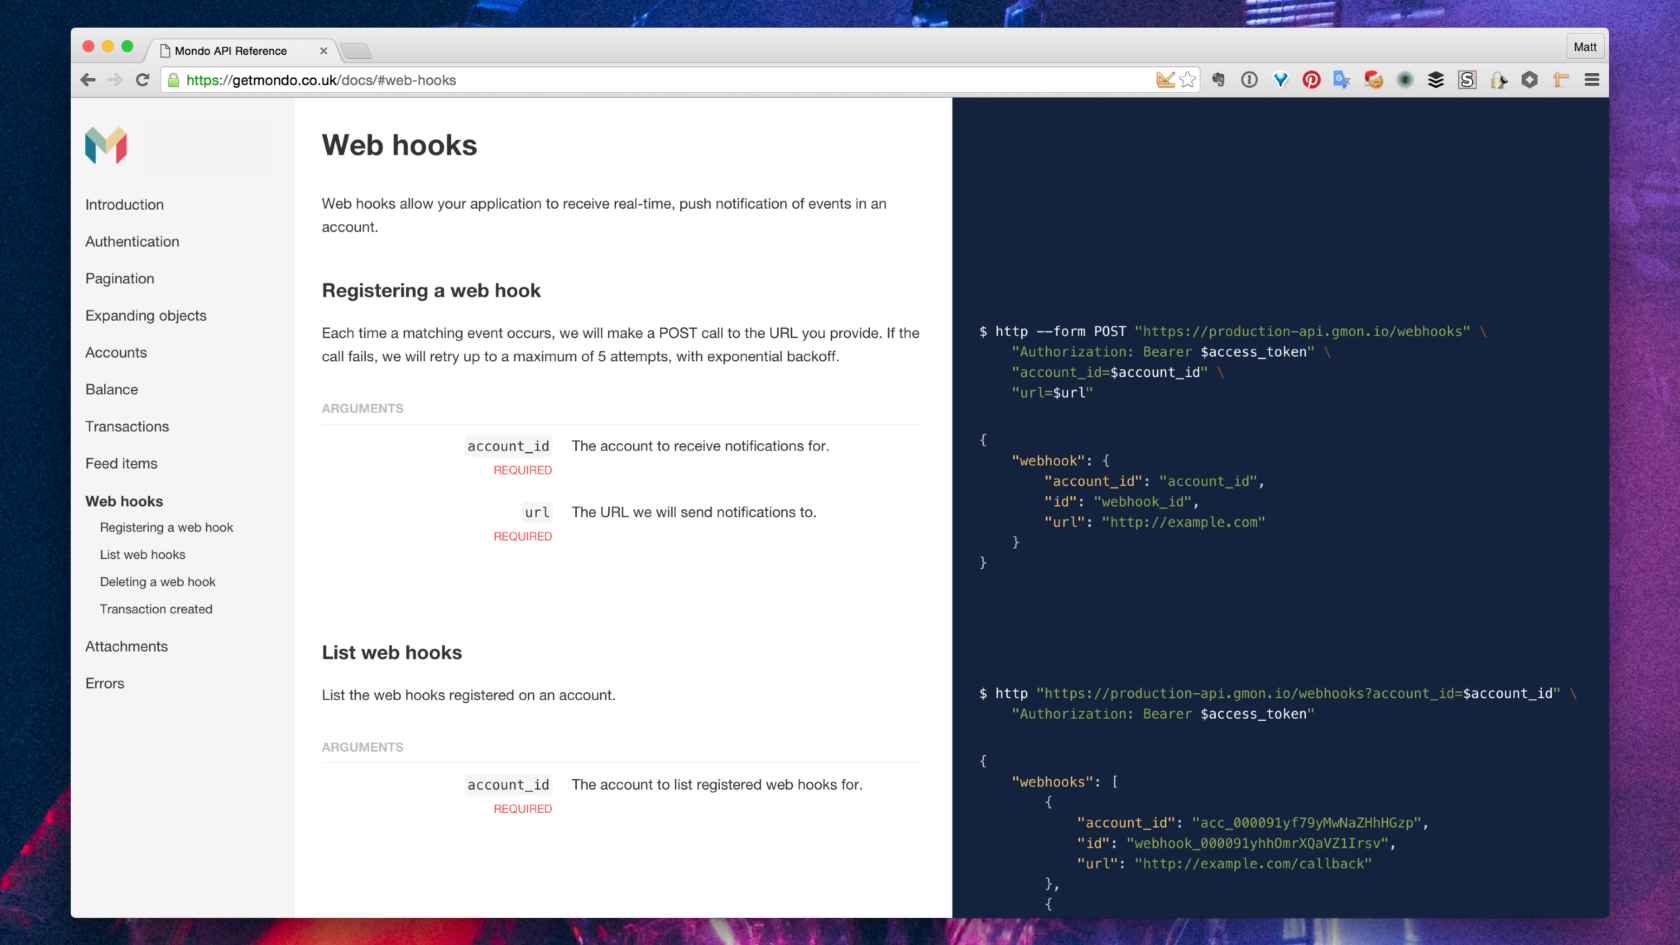
Task: Select Web hooks in the sidebar
Action: (124, 502)
